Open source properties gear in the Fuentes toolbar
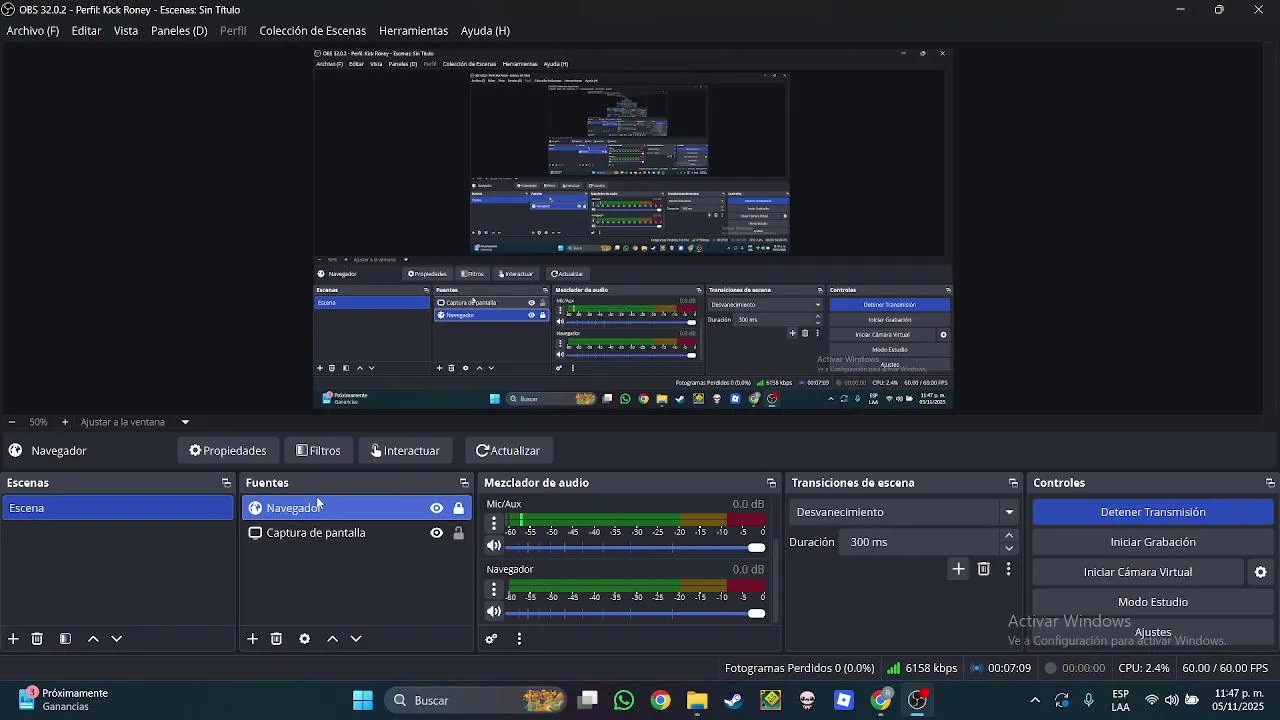 click(305, 639)
